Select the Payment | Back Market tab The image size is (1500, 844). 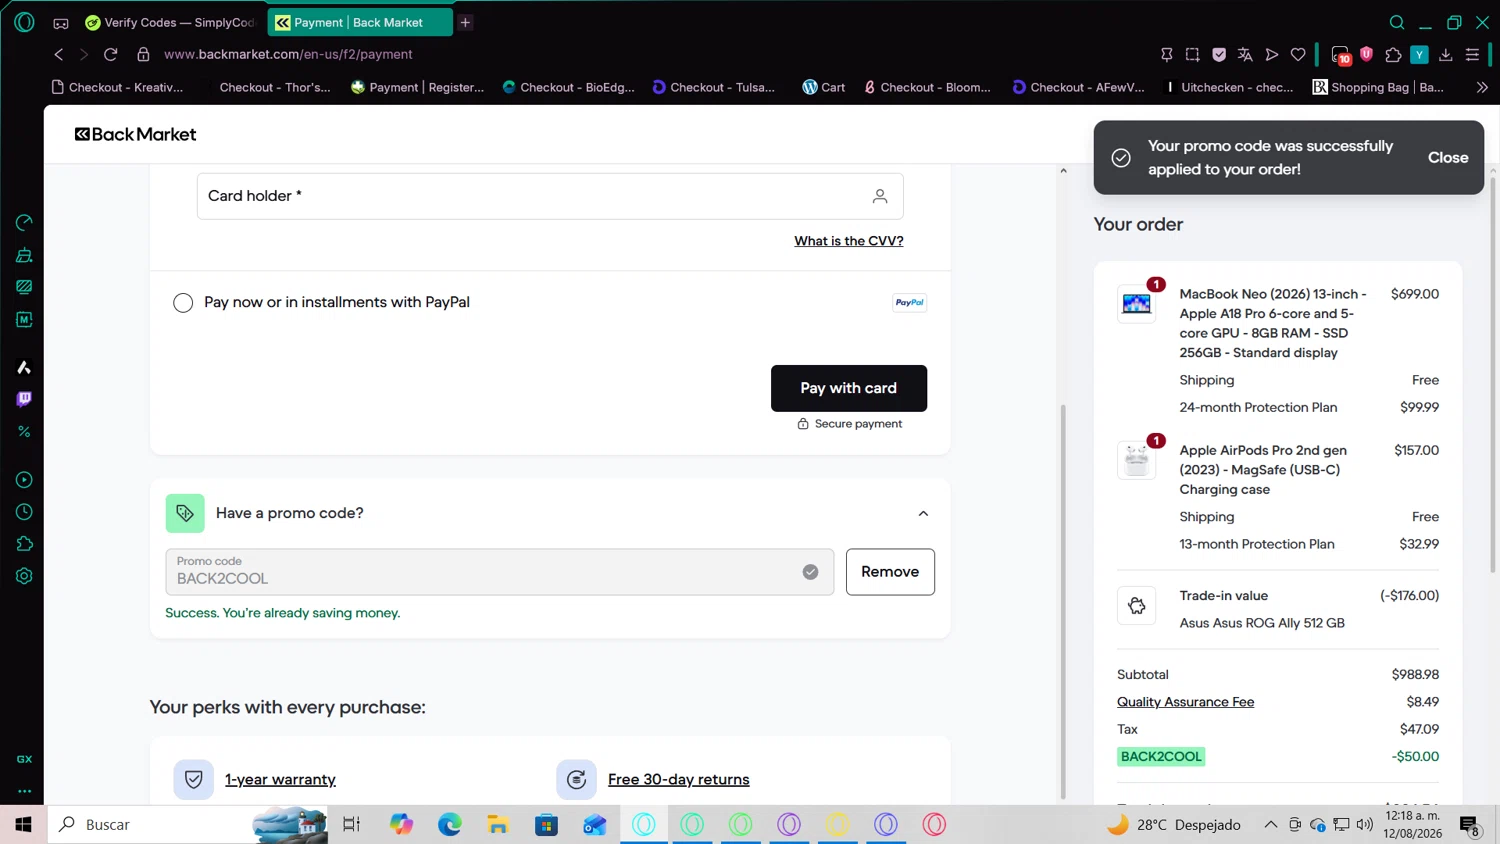click(x=360, y=22)
